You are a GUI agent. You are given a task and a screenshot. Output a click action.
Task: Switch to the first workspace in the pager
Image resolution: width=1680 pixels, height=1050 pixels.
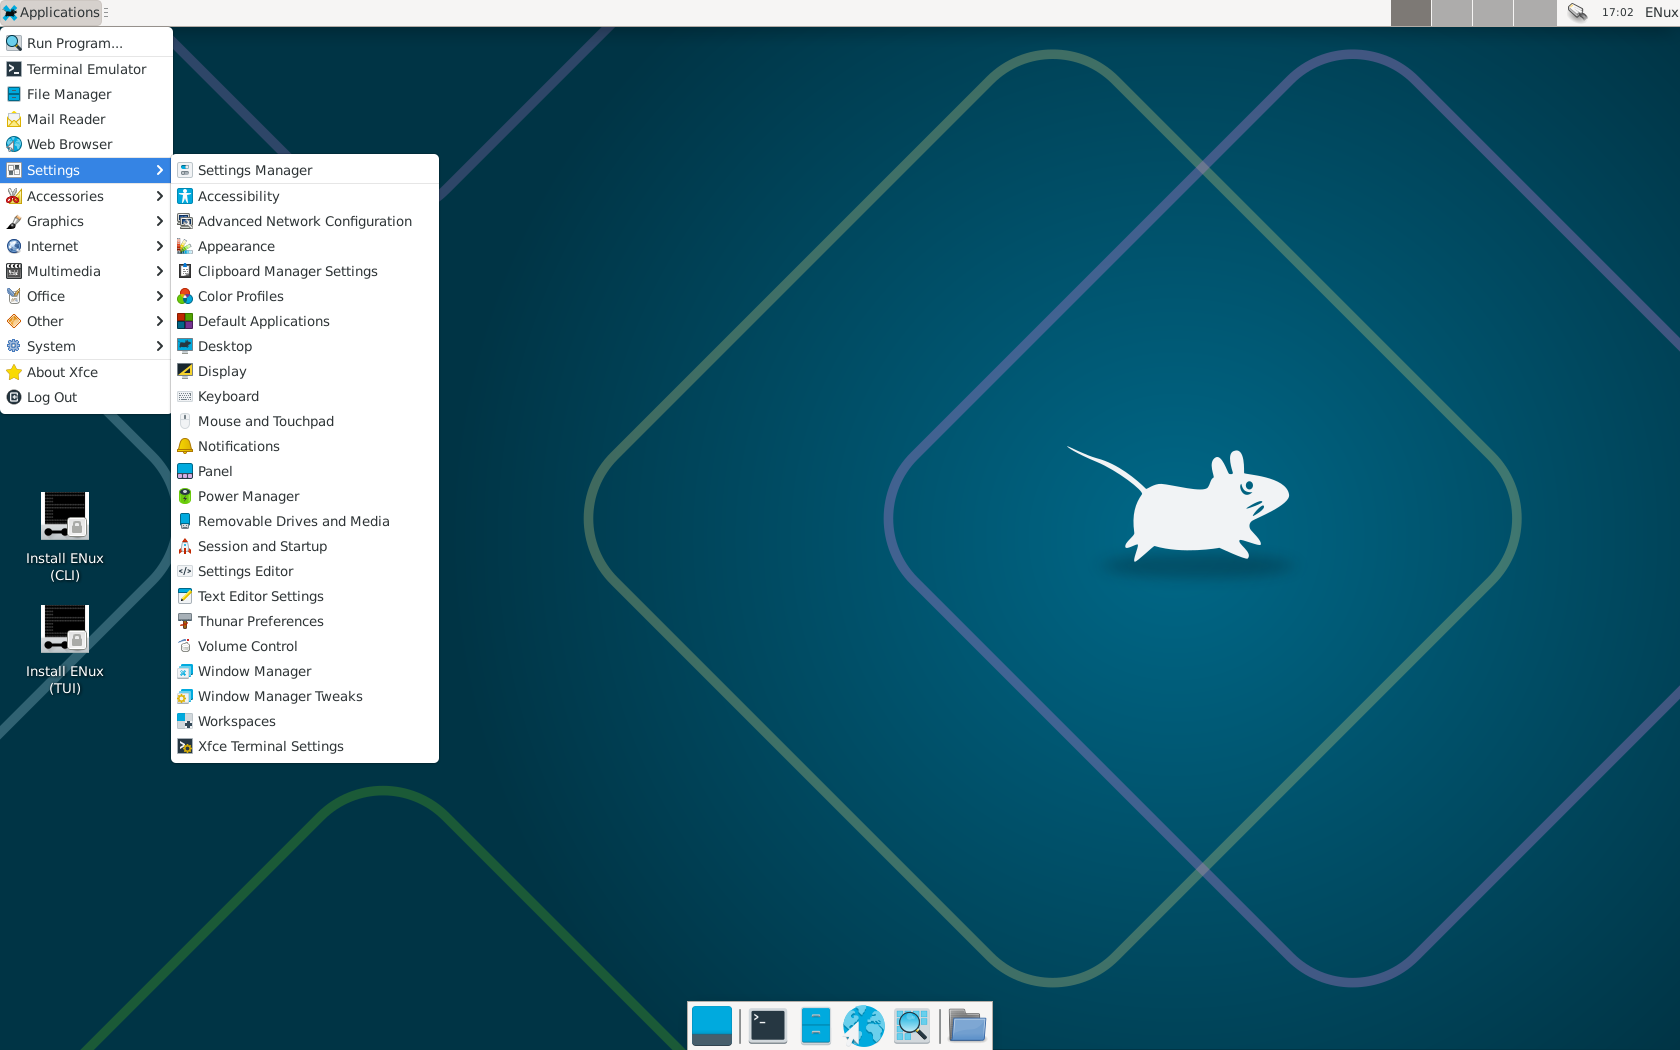1411,12
